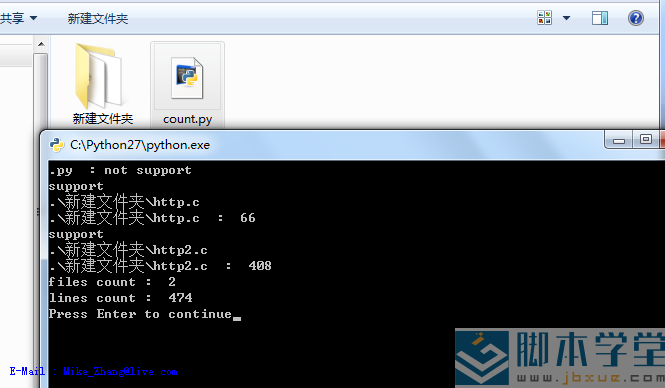Click the 'files count : 2' line
The width and height of the screenshot is (665, 388).
click(x=112, y=282)
